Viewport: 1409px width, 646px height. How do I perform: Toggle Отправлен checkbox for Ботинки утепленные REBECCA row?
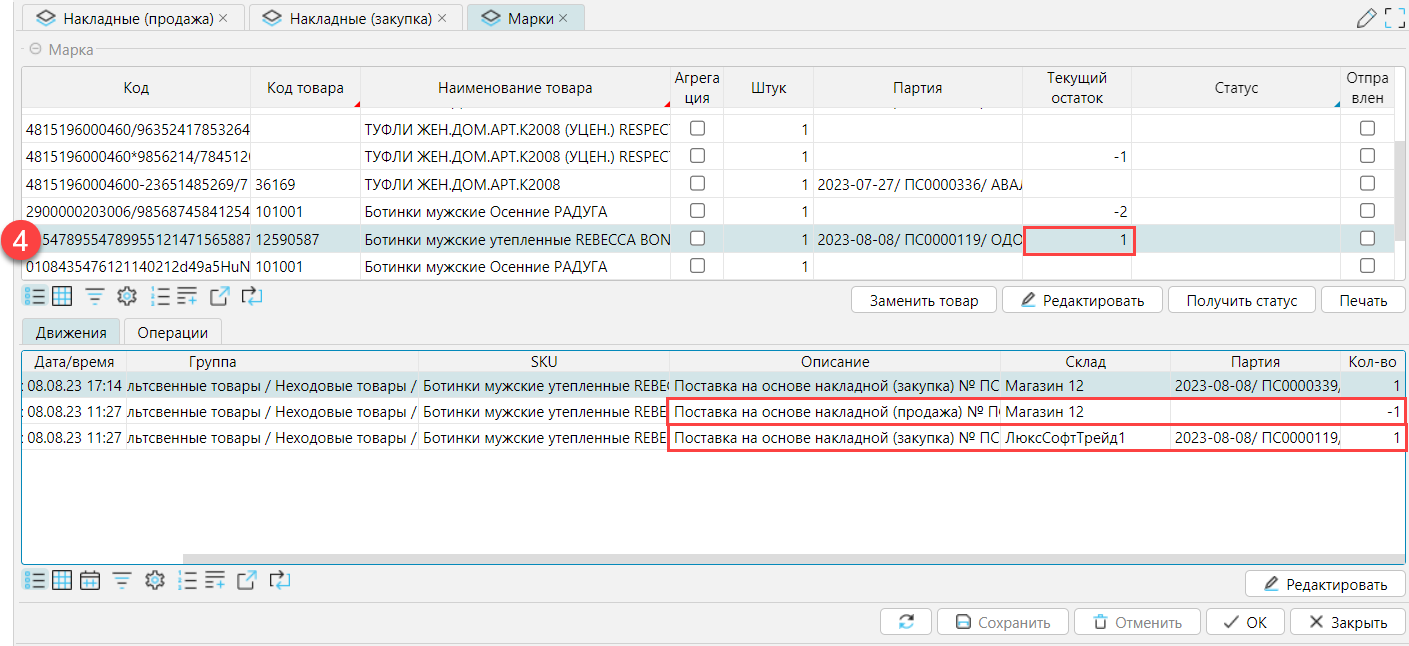(x=1367, y=239)
